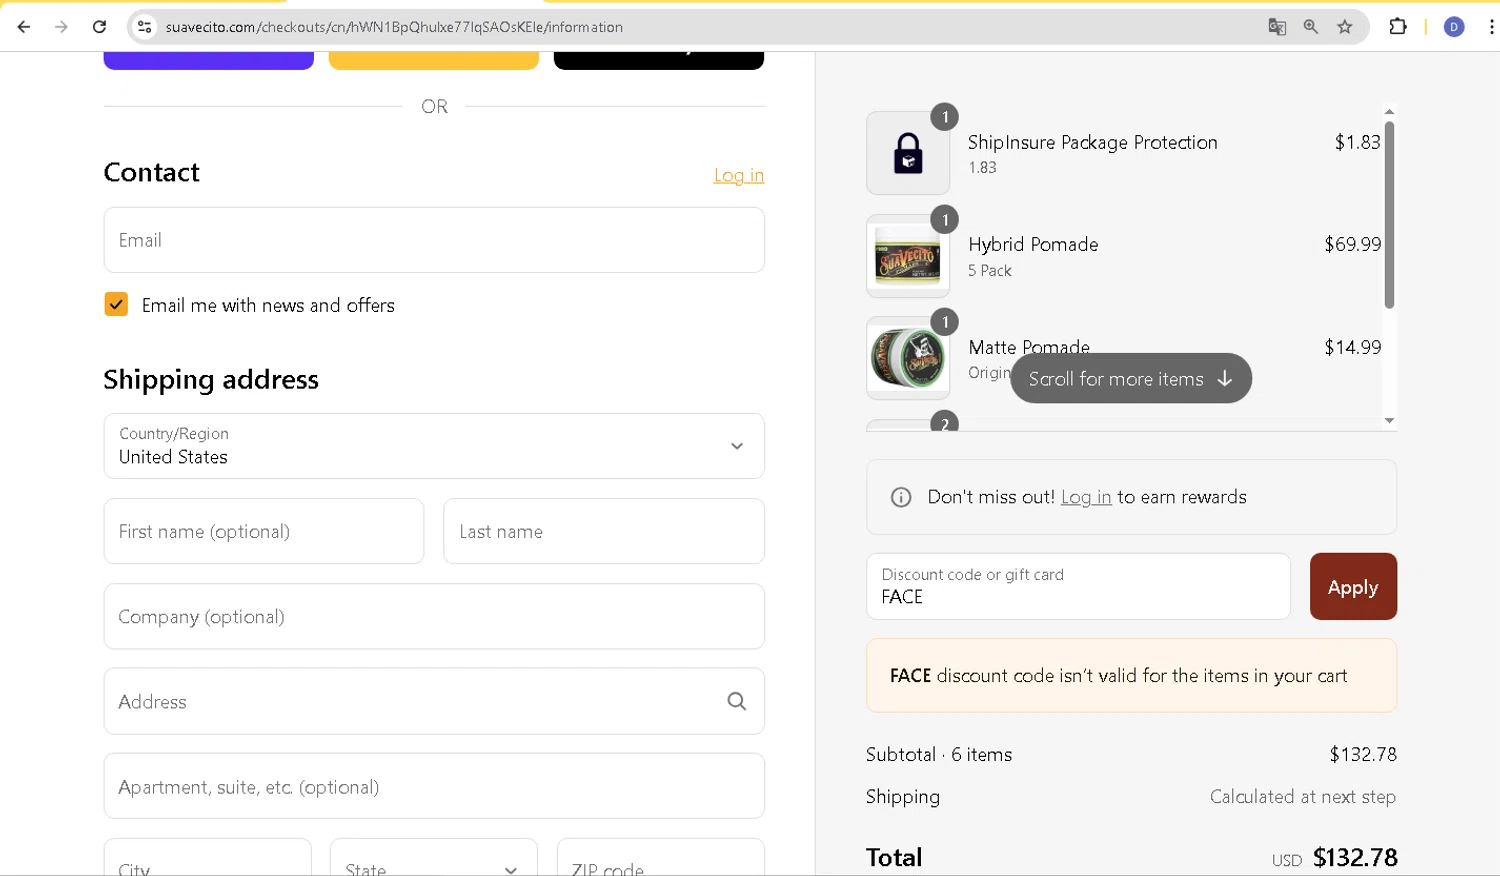Click the $1.83 price

tap(1357, 142)
